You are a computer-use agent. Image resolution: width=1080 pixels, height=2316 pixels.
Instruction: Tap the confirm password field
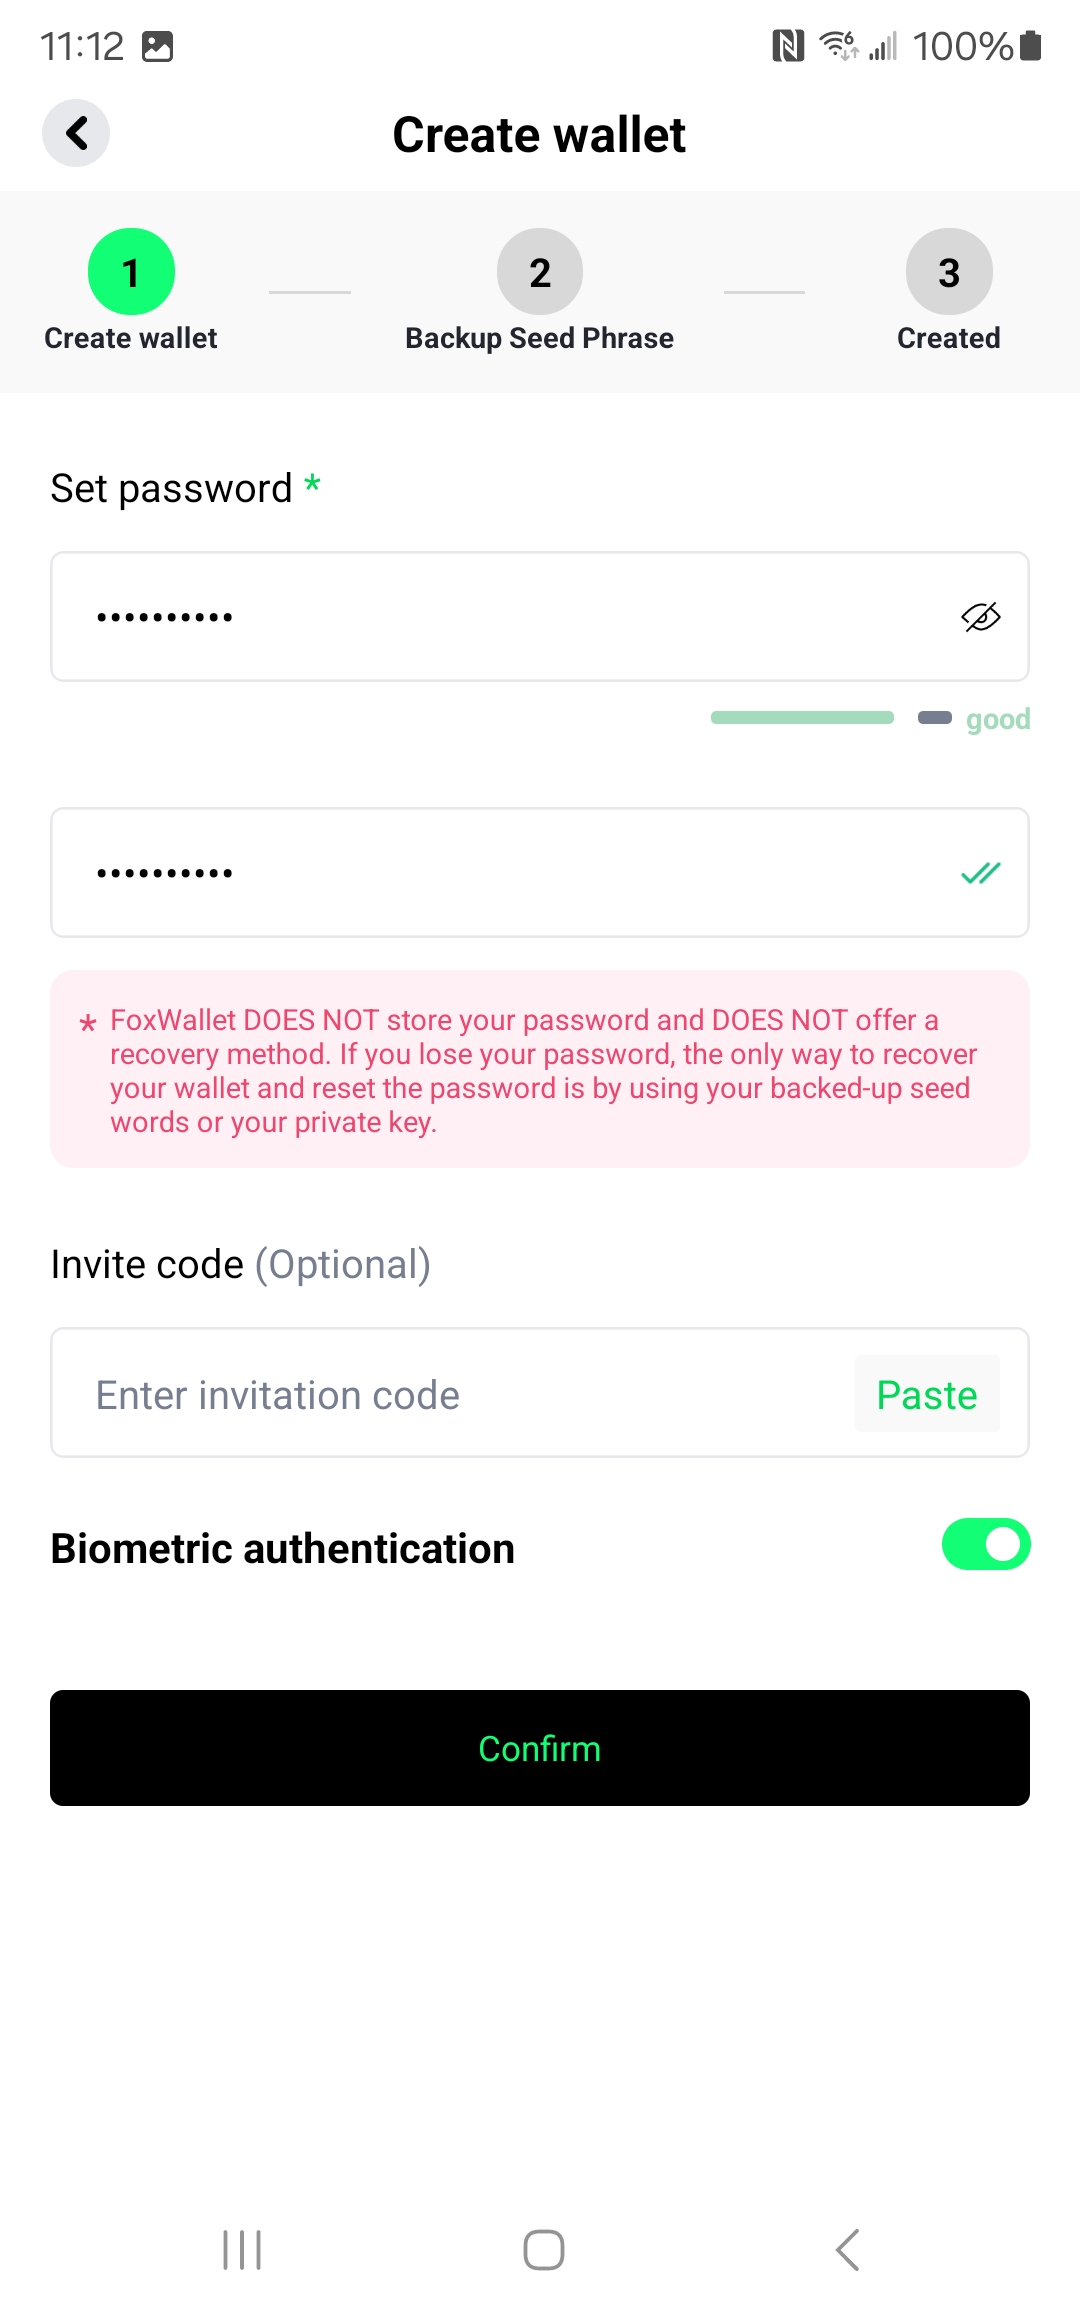[x=500, y=873]
